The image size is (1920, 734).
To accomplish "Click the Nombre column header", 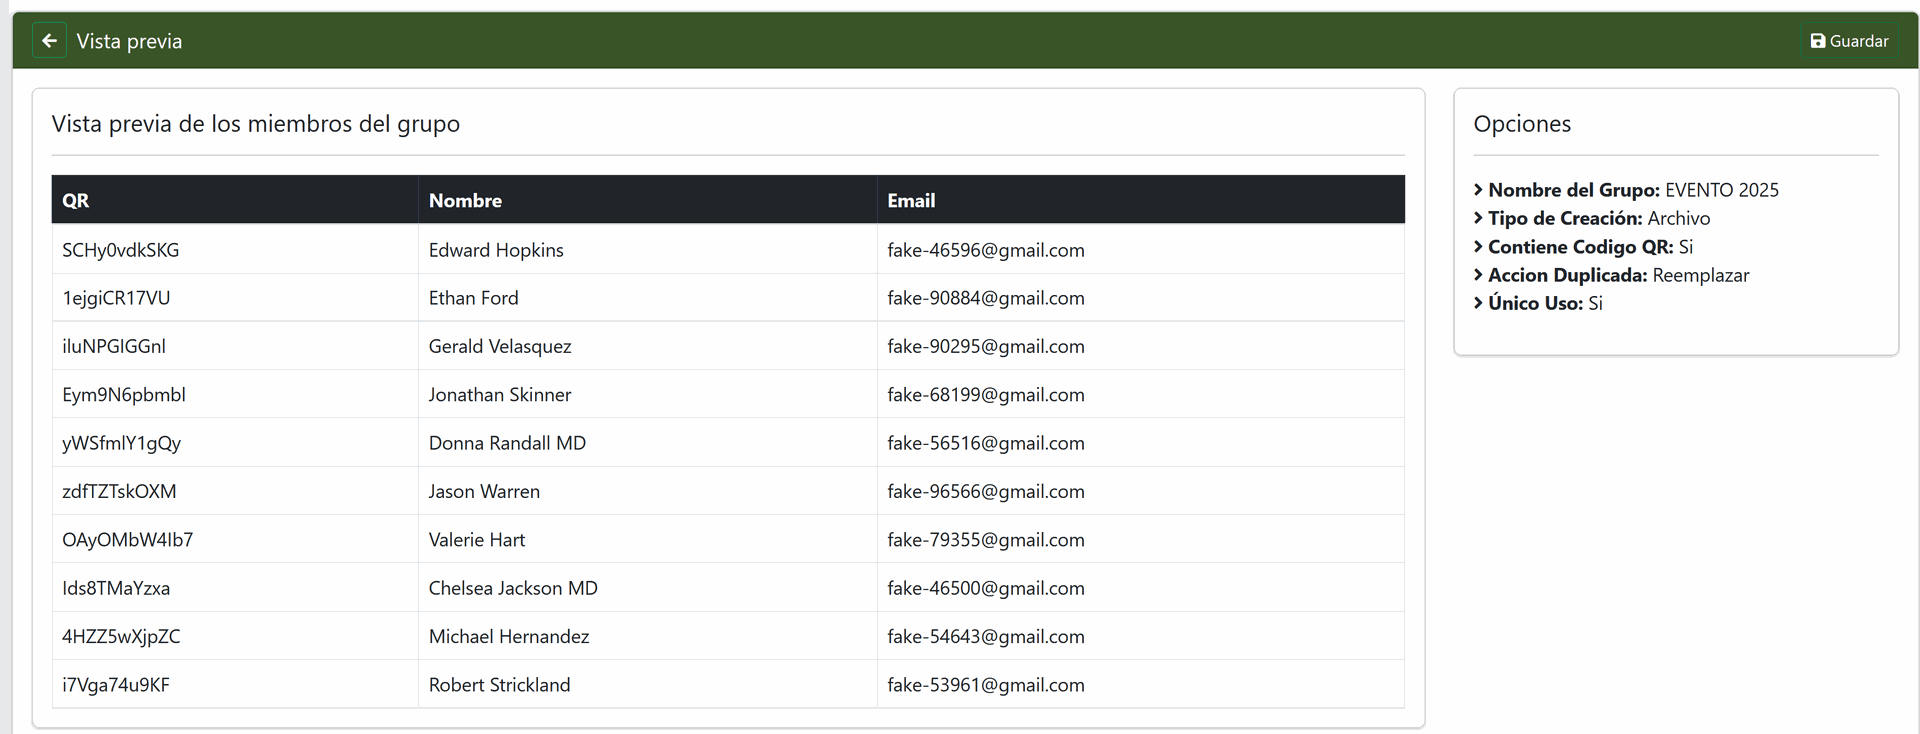I will [x=465, y=200].
